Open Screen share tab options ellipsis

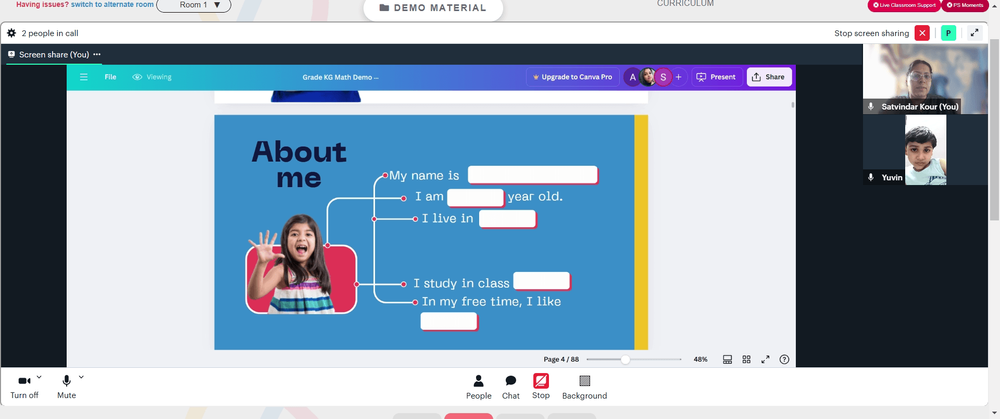(x=97, y=54)
